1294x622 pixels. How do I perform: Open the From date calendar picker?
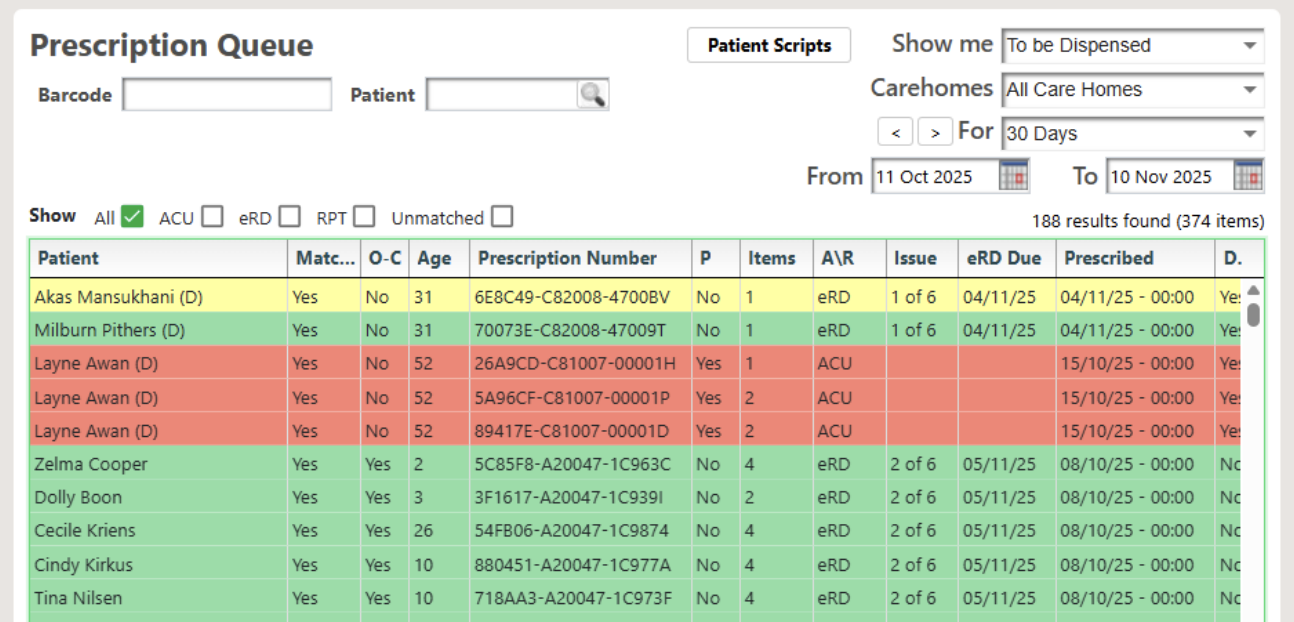click(1014, 176)
